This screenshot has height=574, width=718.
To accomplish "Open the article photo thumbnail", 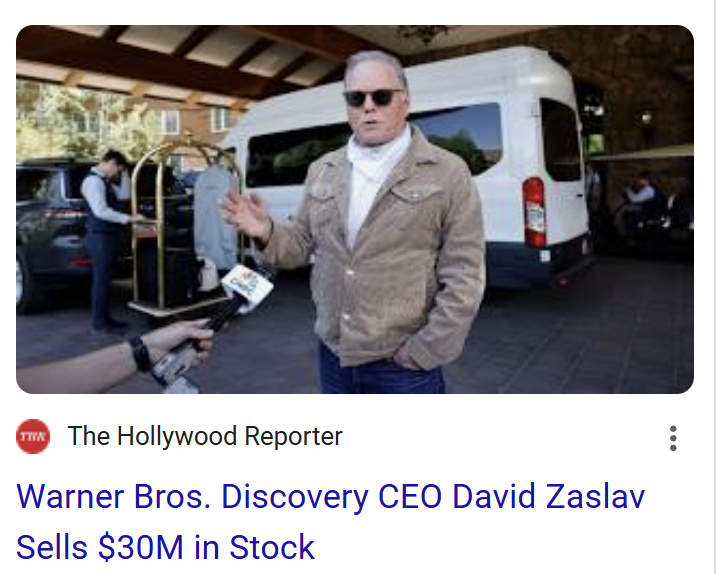I will [355, 209].
